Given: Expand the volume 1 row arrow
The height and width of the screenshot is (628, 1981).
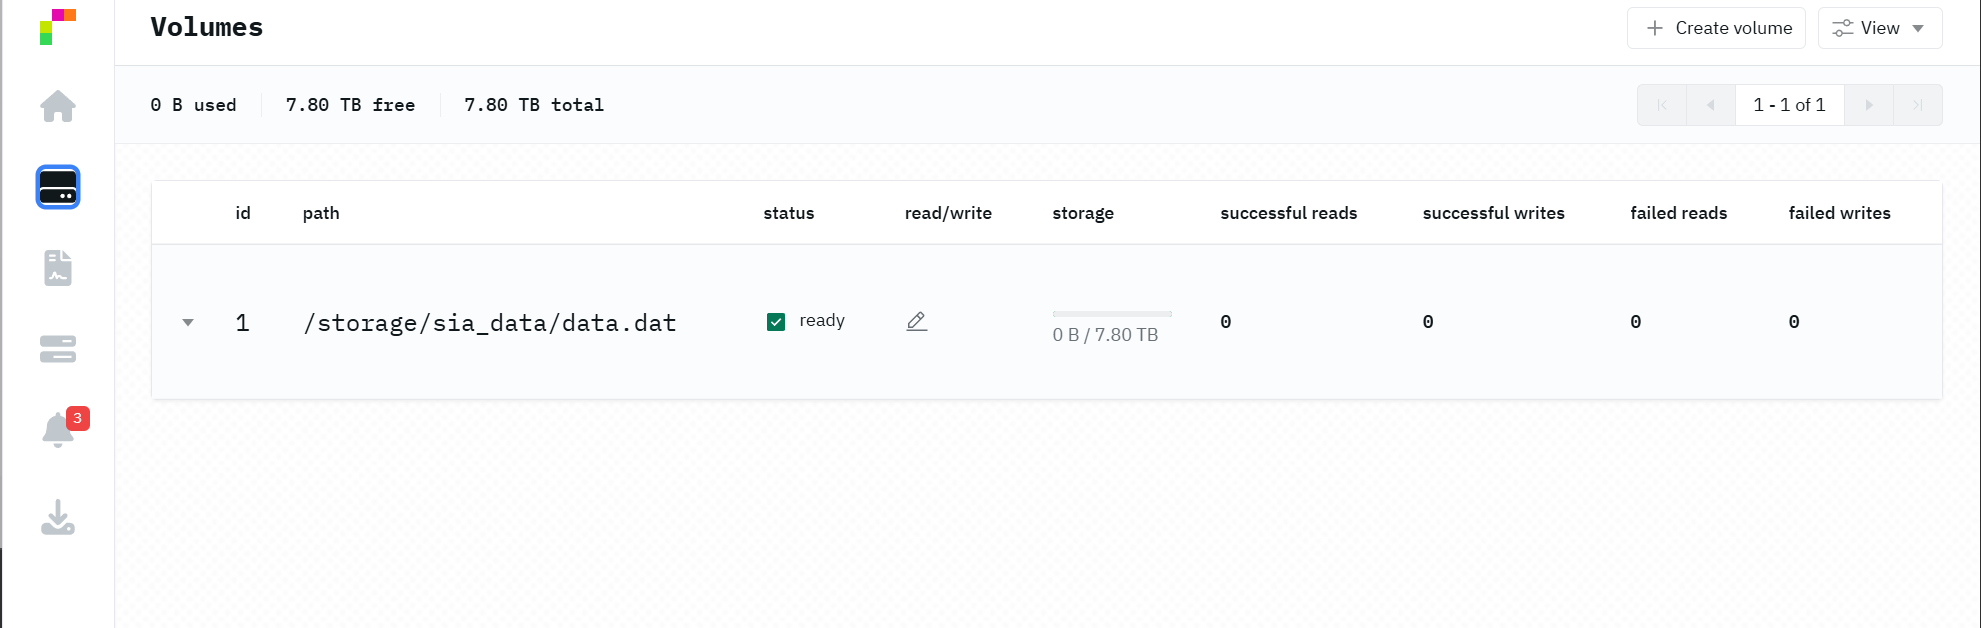Looking at the screenshot, I should tap(188, 323).
